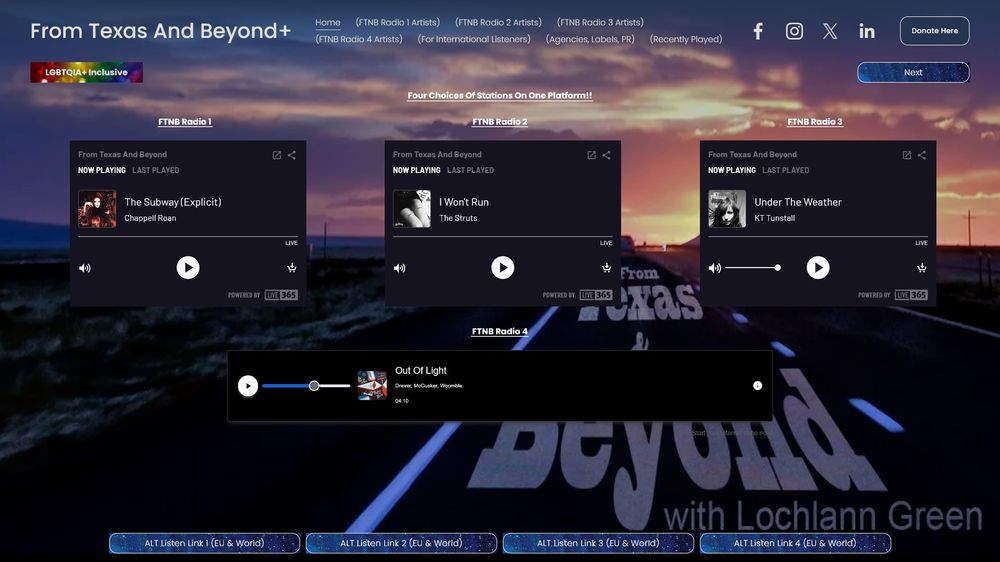Open Agencies, Labels, PR page
Screen dimensions: 1000x562
[590, 39]
